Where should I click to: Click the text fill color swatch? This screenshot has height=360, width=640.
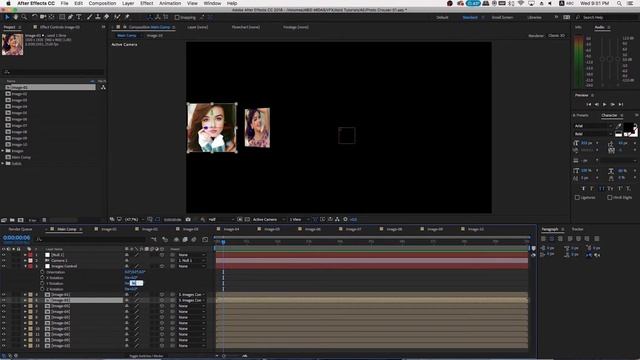tap(629, 128)
